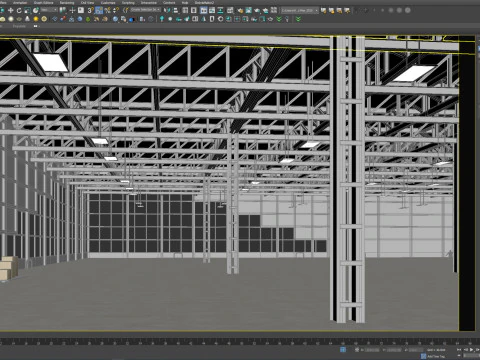The height and width of the screenshot is (360, 480).
Task: Click the Edit Named Selection Sets icon
Action: pyautogui.click(x=126, y=10)
